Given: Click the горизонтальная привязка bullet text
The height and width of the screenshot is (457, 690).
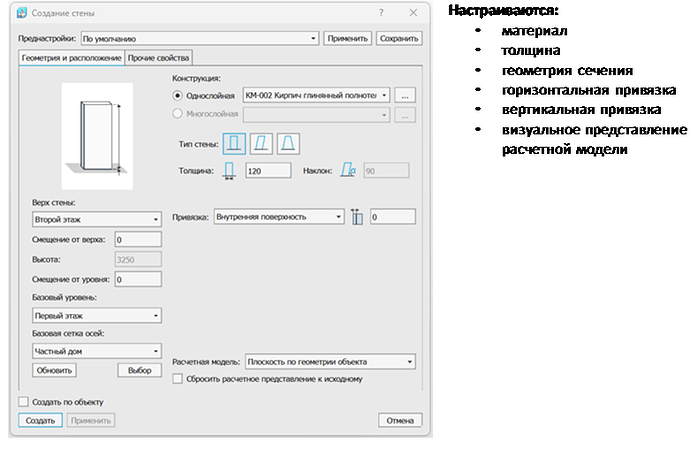Looking at the screenshot, I should tap(589, 90).
